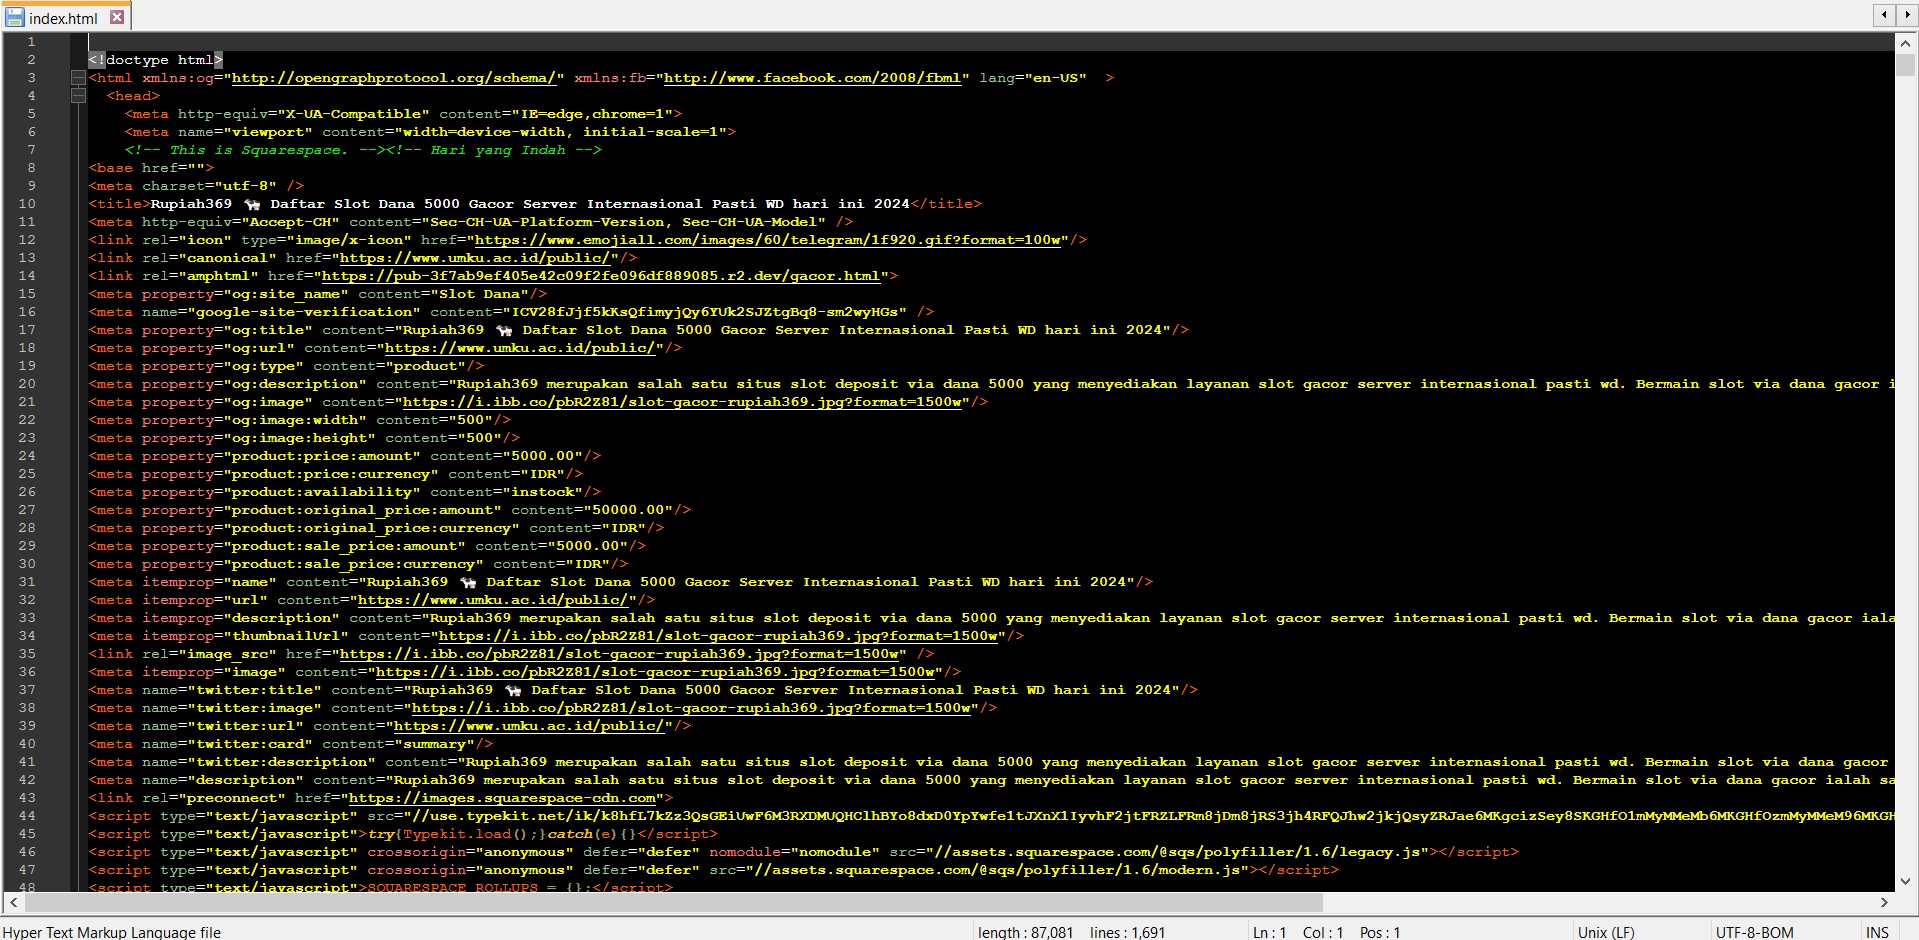Click the "Col : 1" status bar field

1323,932
